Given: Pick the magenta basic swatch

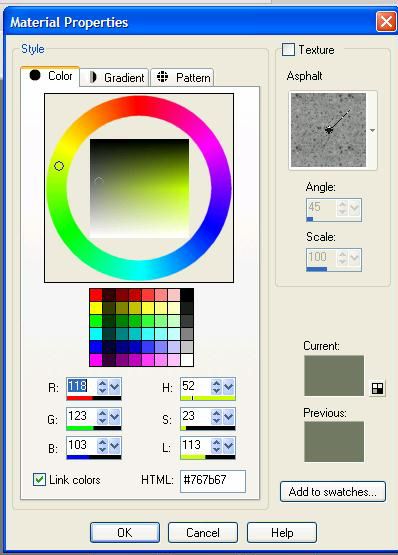Looking at the screenshot, I should tap(96, 360).
